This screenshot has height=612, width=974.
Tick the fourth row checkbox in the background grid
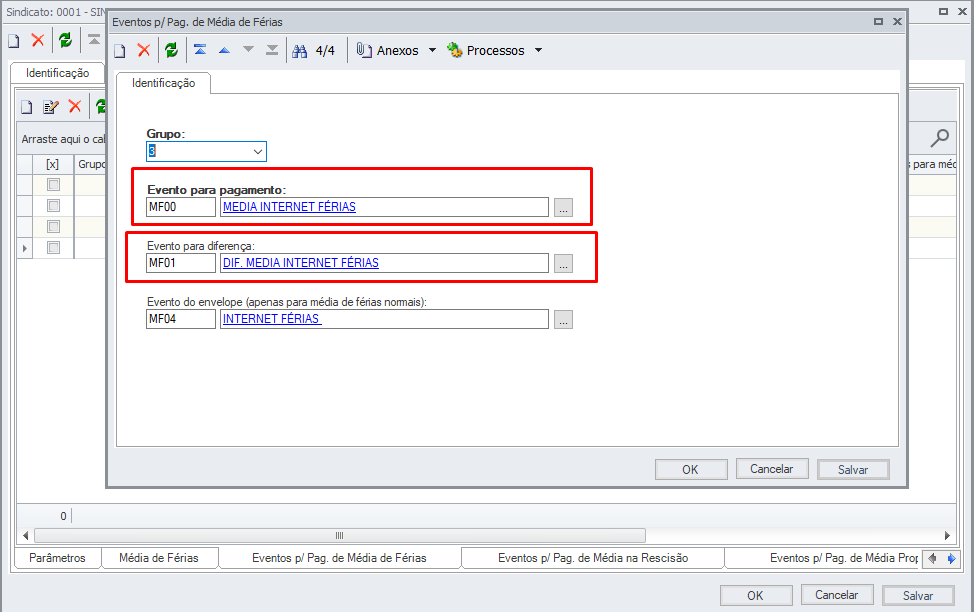coord(53,247)
